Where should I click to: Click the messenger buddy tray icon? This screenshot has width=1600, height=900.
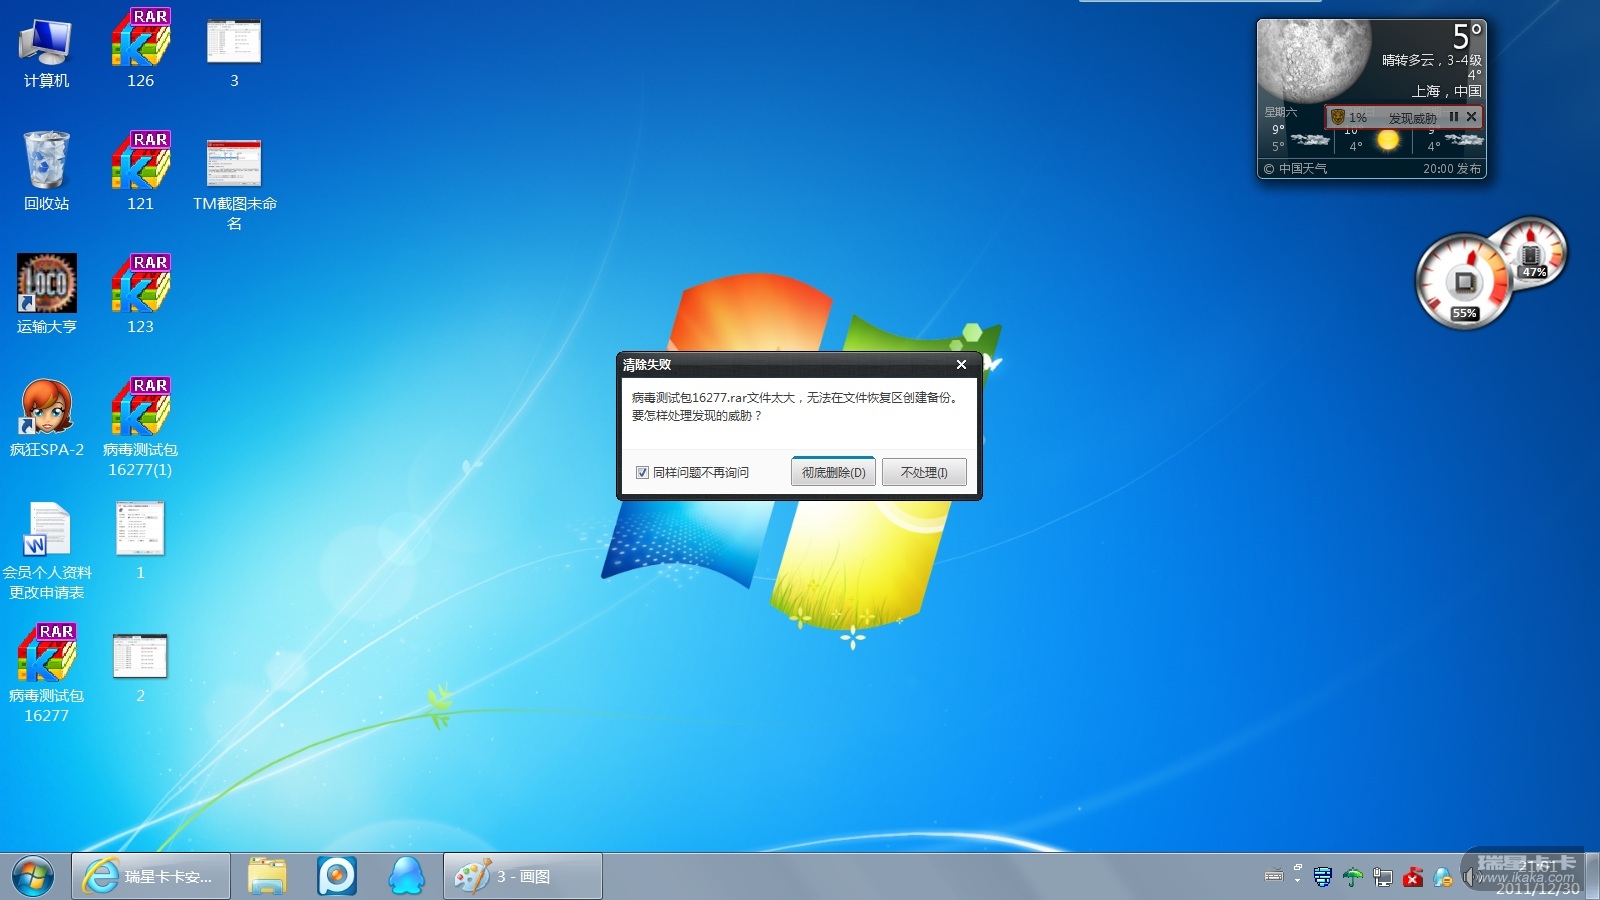point(1442,877)
